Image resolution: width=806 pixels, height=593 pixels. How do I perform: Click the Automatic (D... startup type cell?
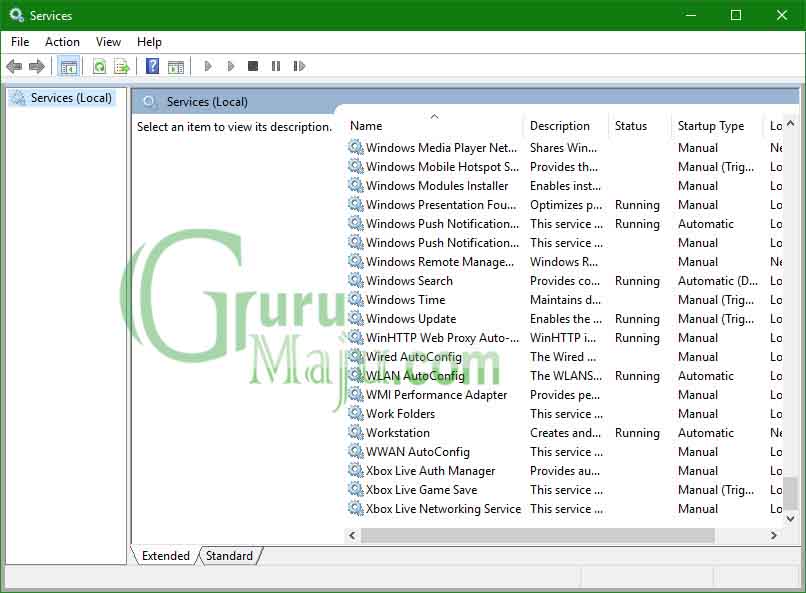[718, 281]
